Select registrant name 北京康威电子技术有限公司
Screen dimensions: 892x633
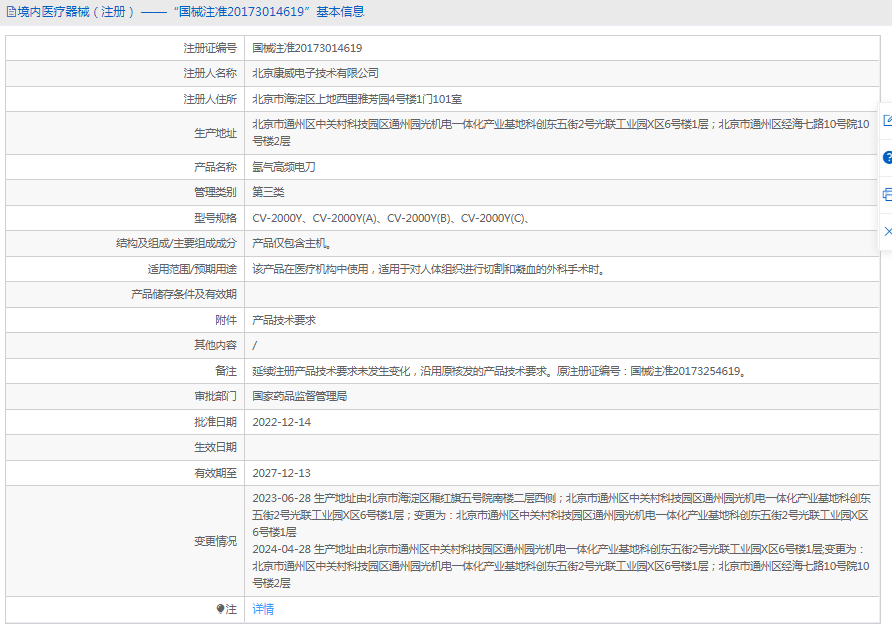pyautogui.click(x=315, y=74)
